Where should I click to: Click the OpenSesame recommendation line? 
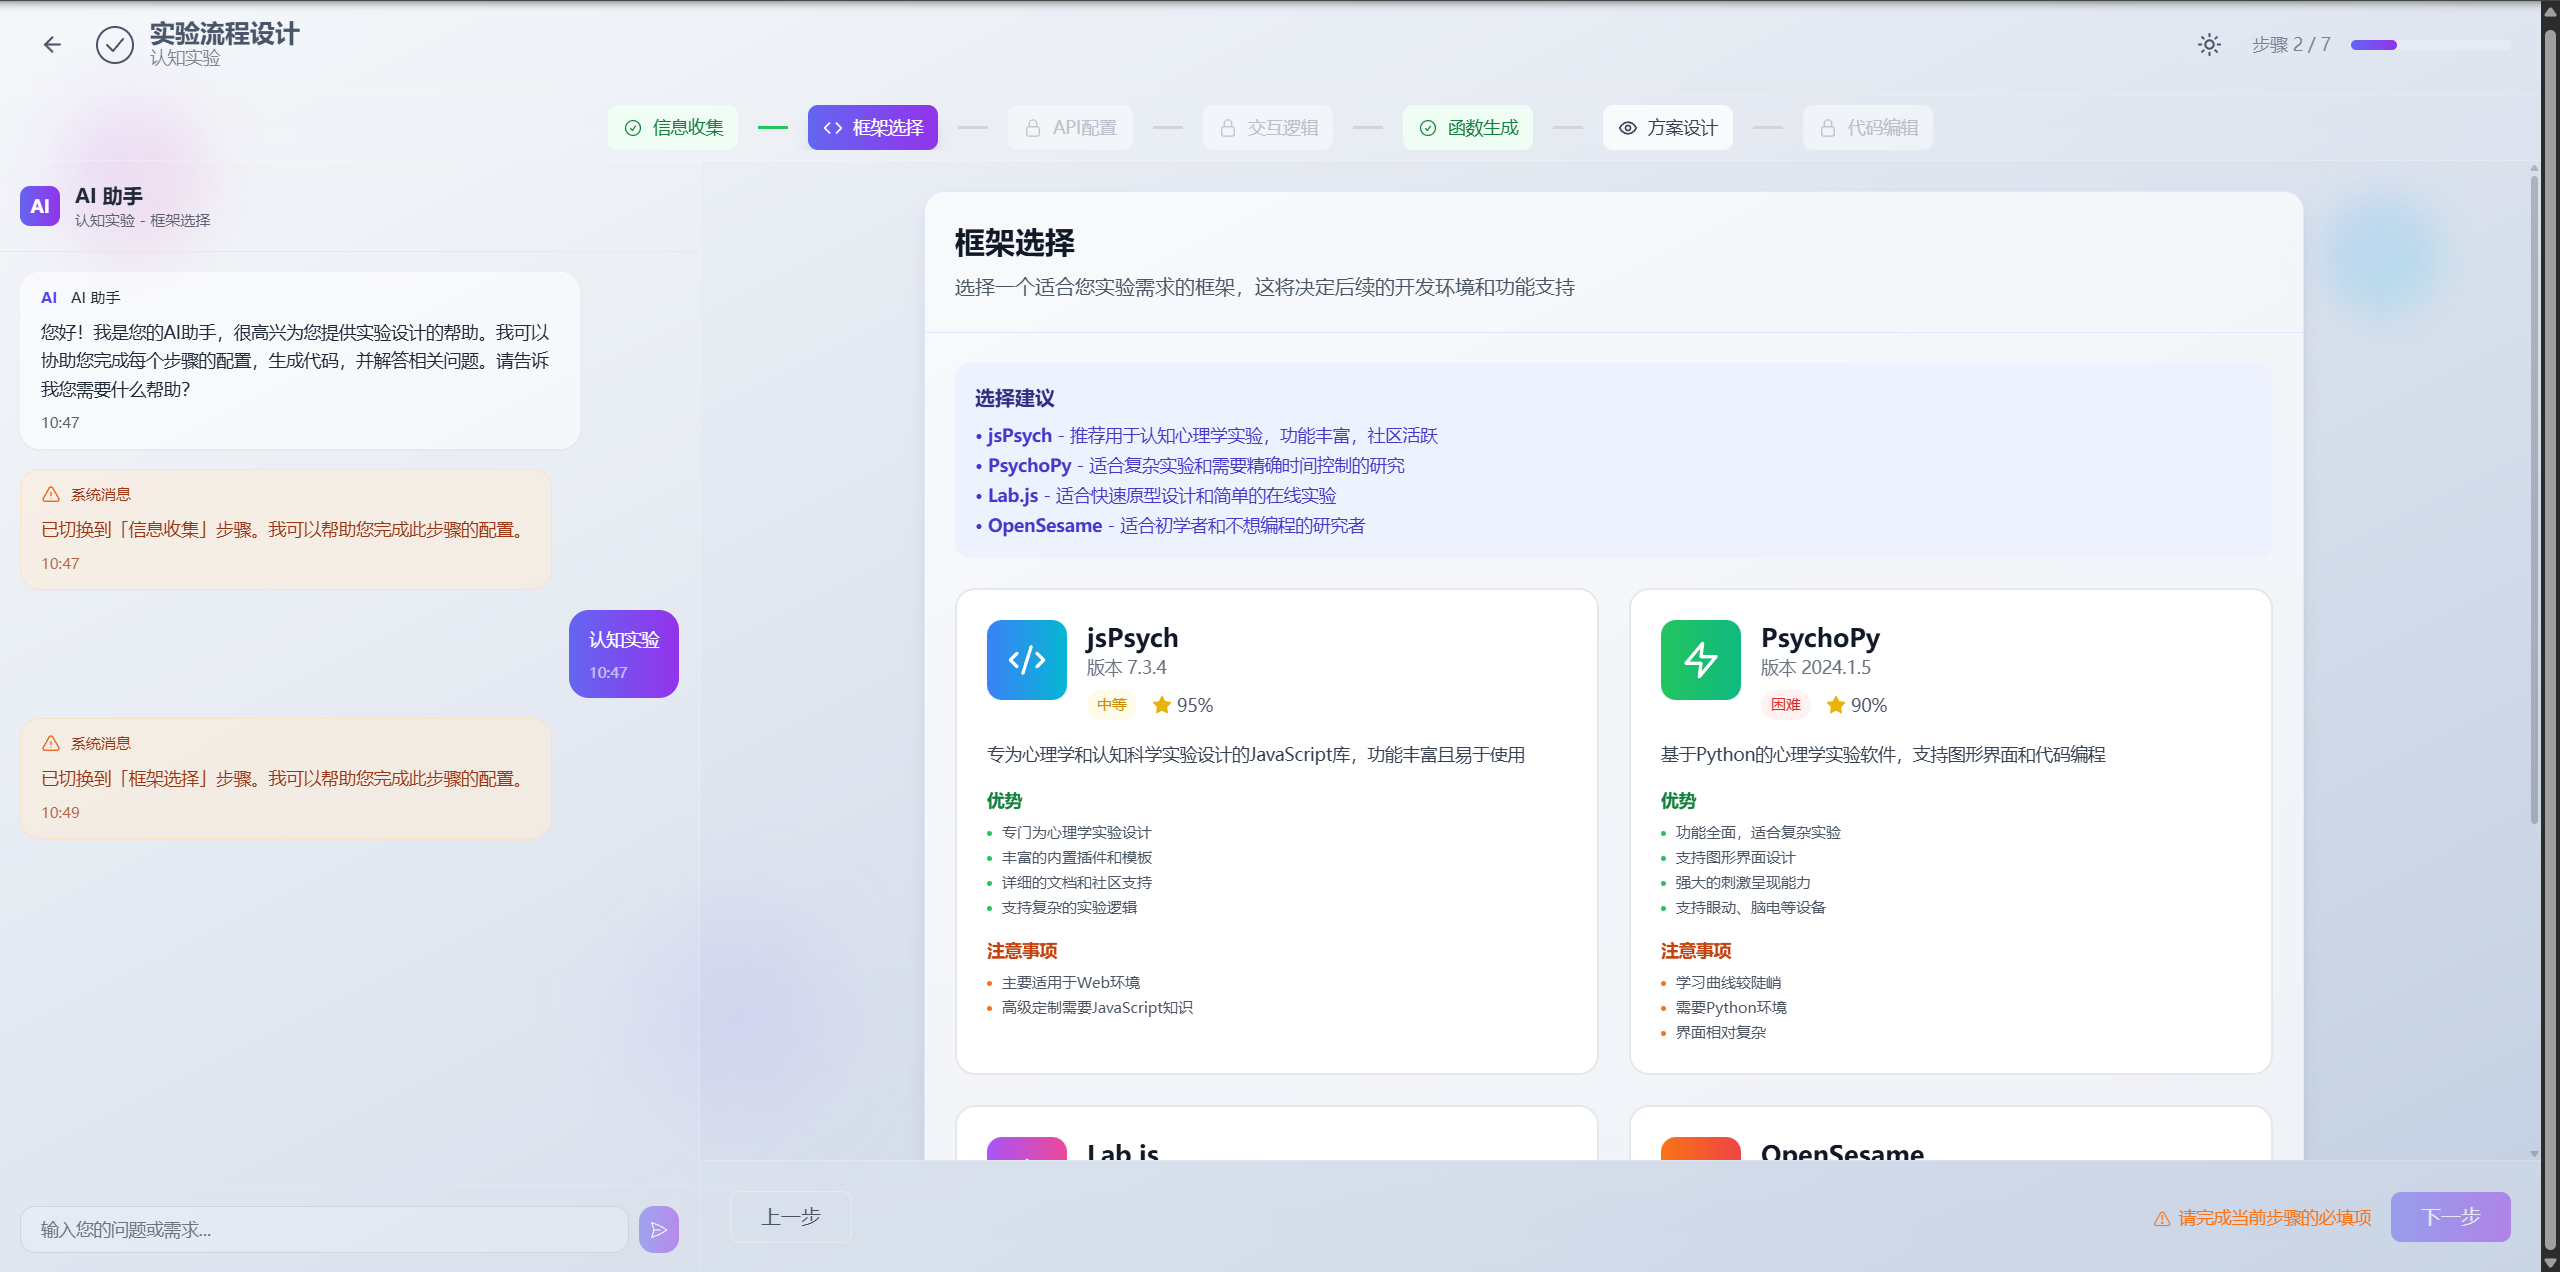click(x=1170, y=526)
